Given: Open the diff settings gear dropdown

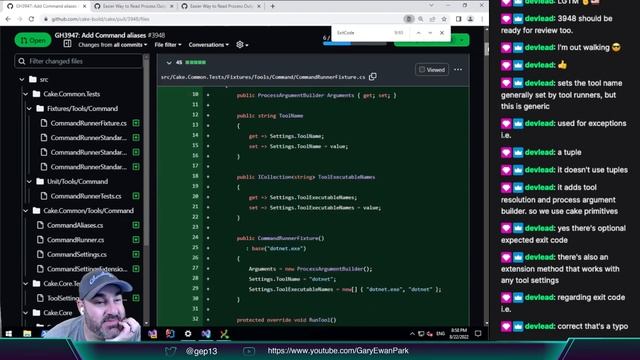Looking at the screenshot, I should 242,44.
